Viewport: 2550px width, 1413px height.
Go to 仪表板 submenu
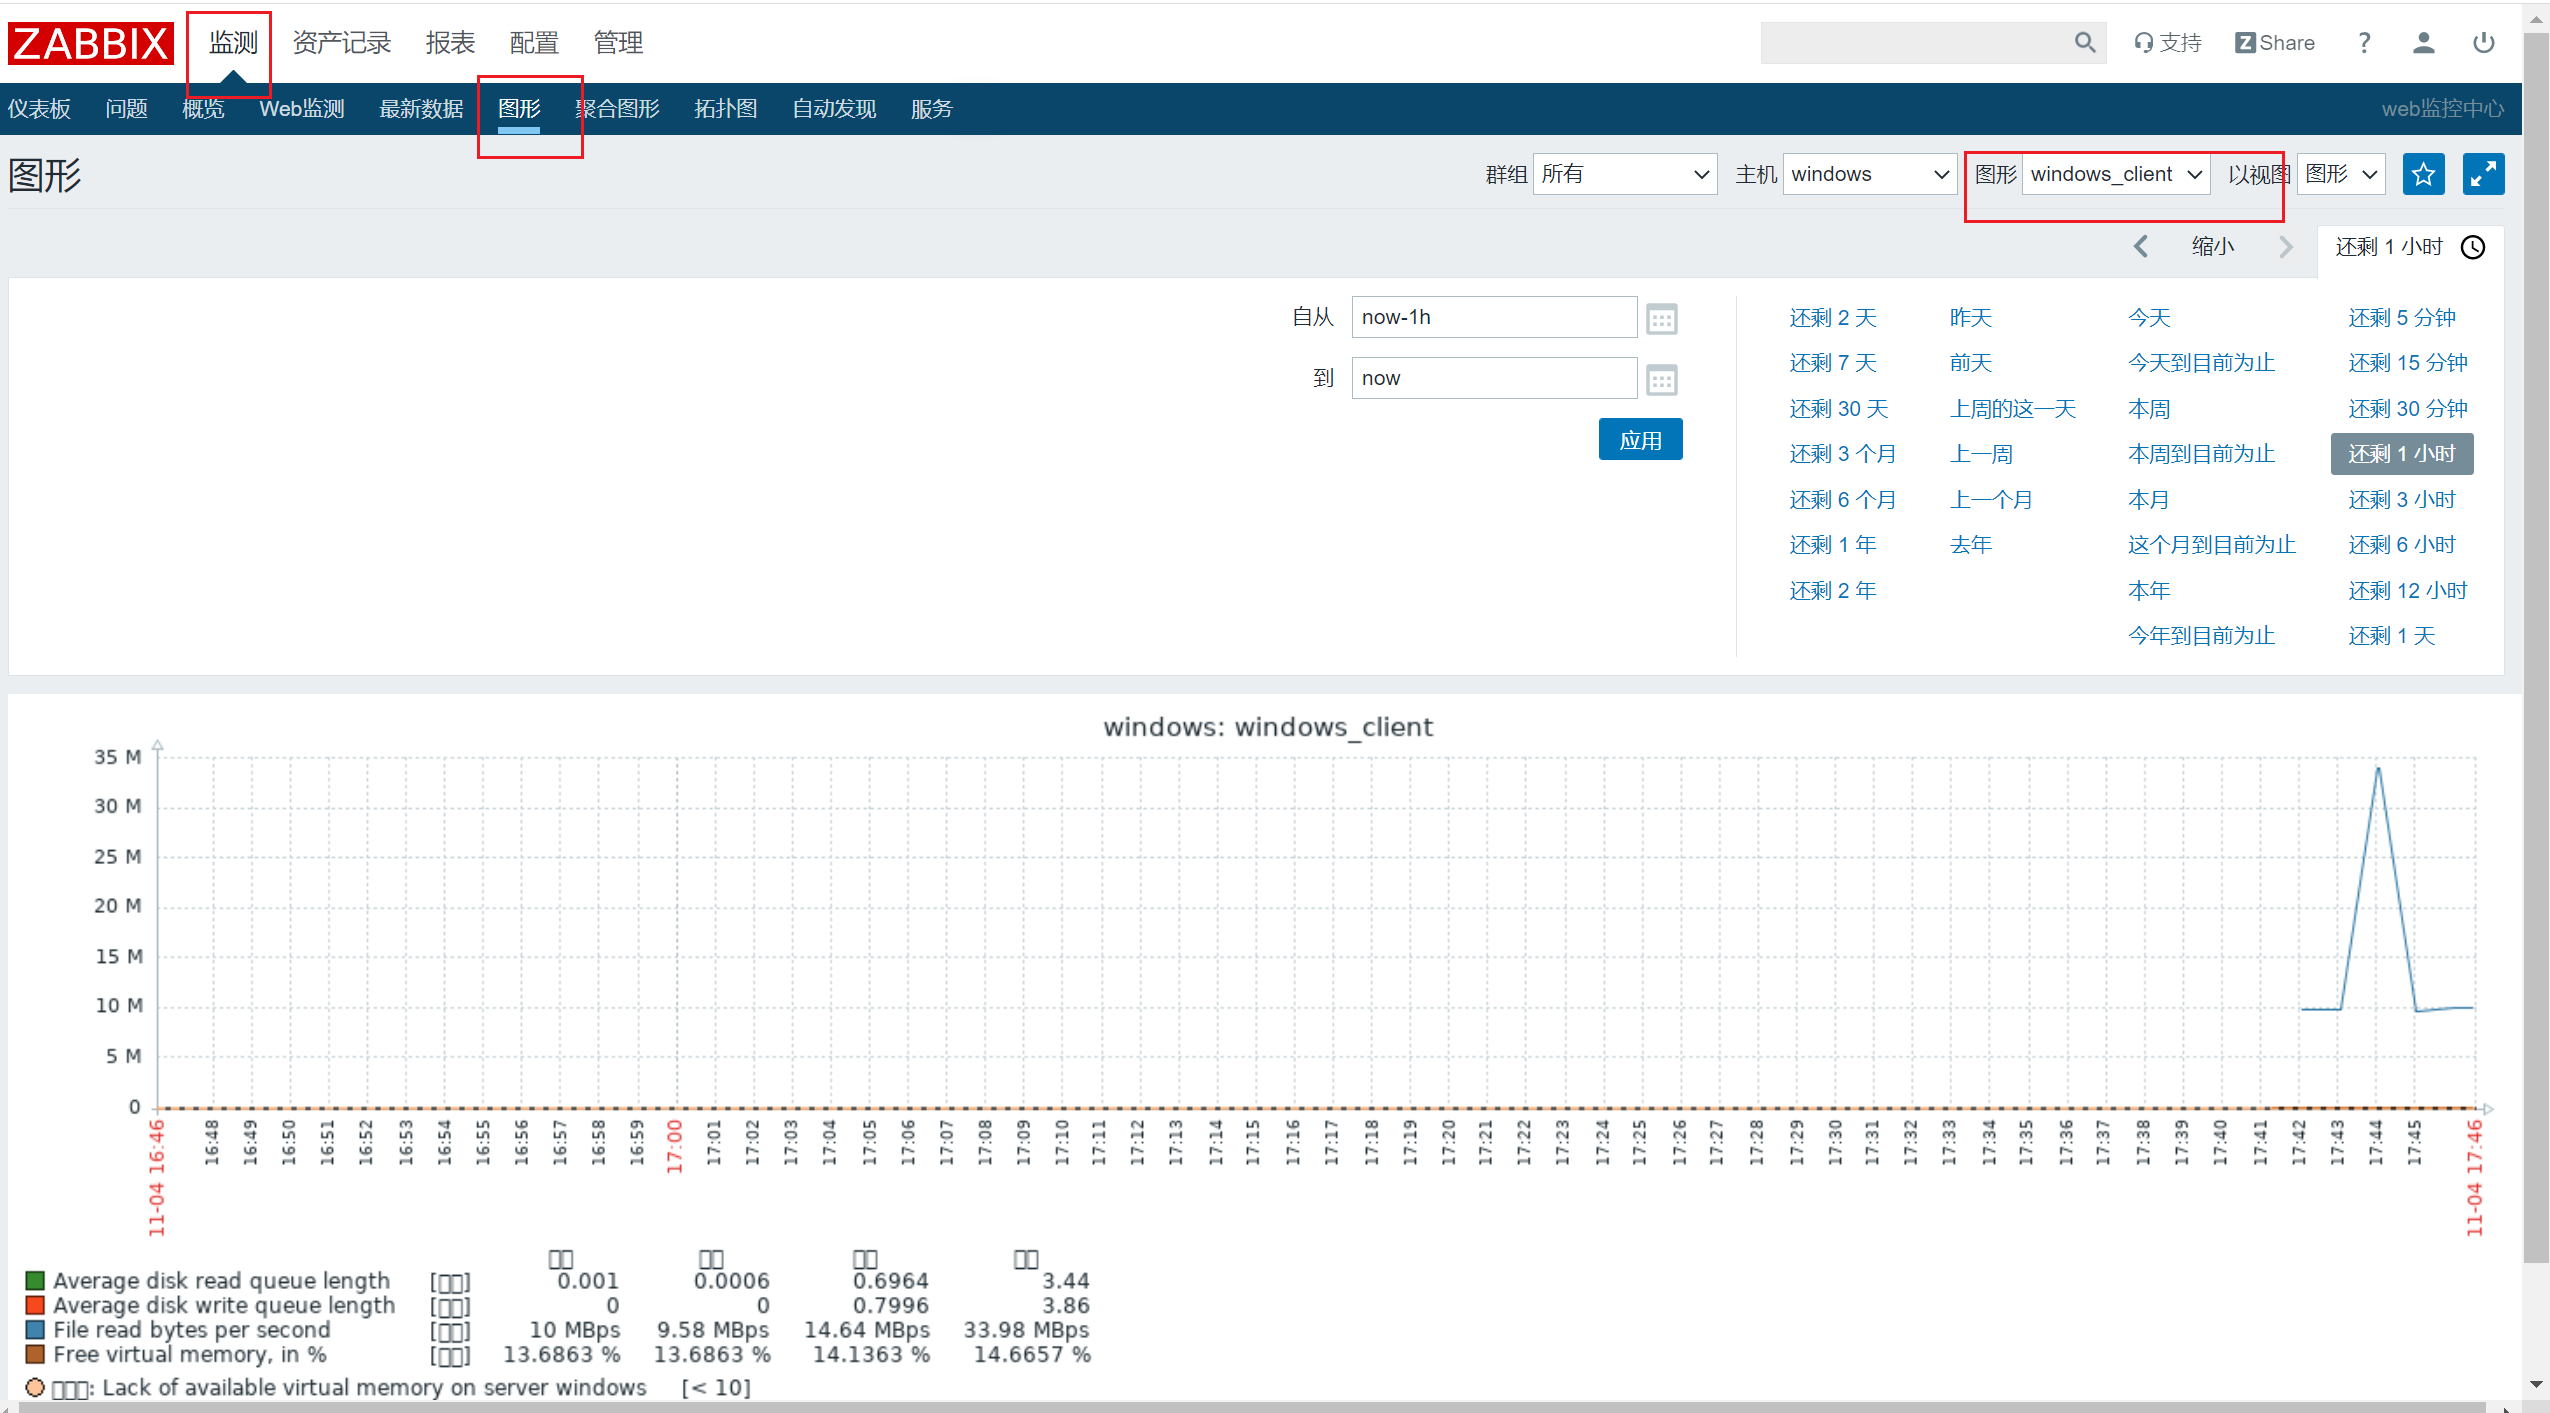click(x=40, y=109)
